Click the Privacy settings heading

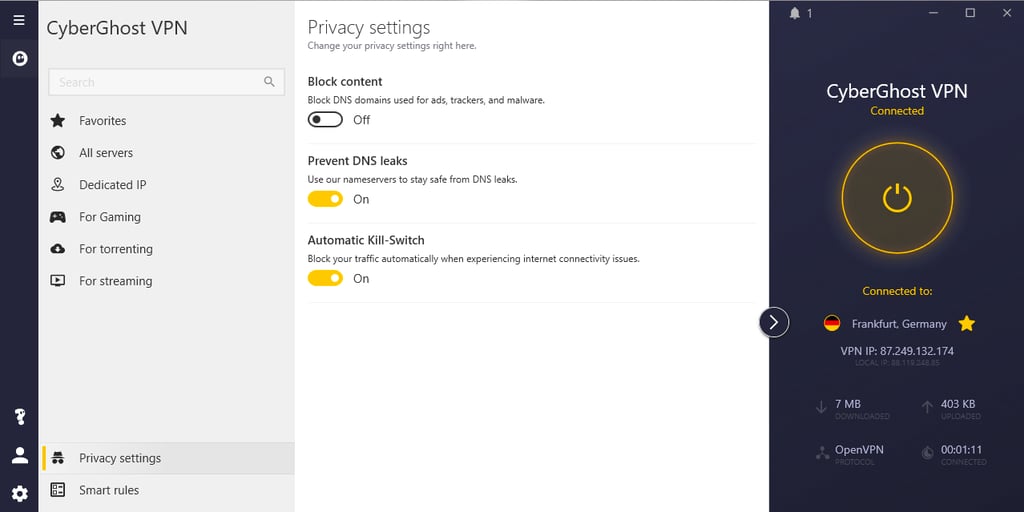pyautogui.click(x=369, y=27)
